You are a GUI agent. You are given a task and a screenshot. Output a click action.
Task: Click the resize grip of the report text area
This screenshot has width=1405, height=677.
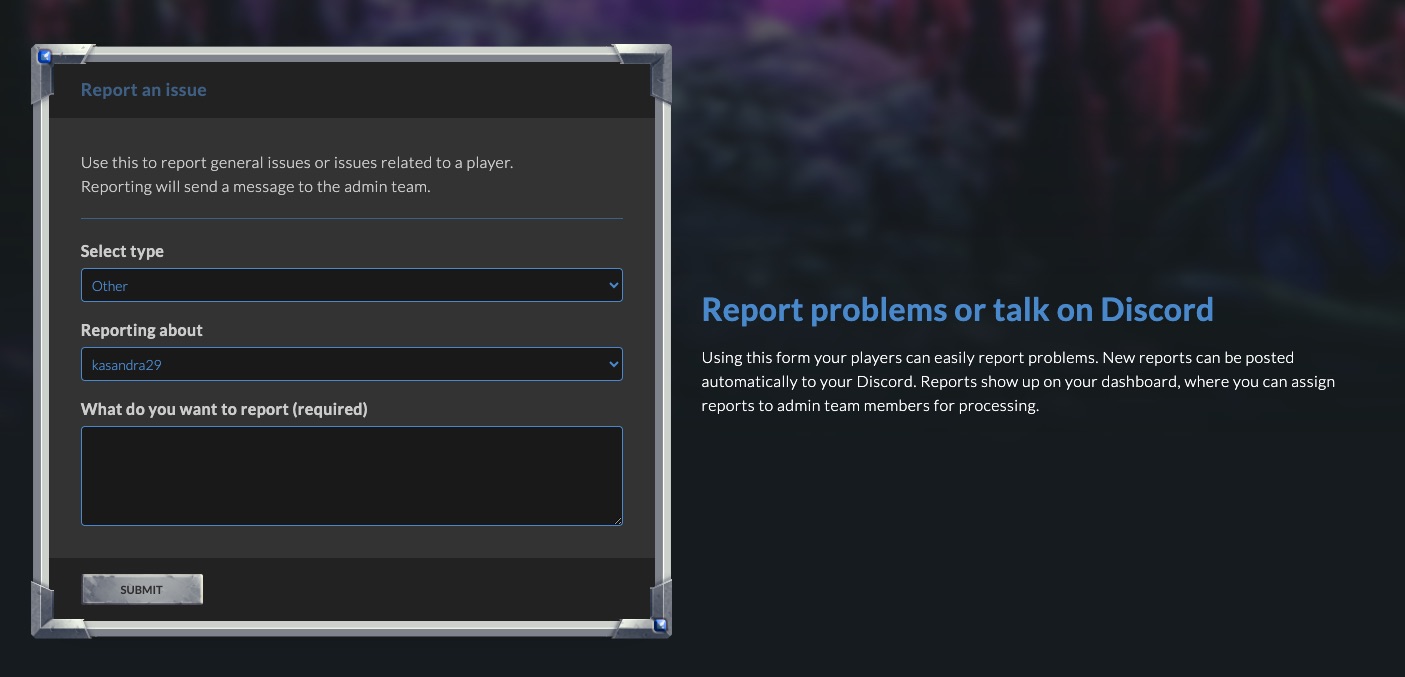(x=618, y=521)
